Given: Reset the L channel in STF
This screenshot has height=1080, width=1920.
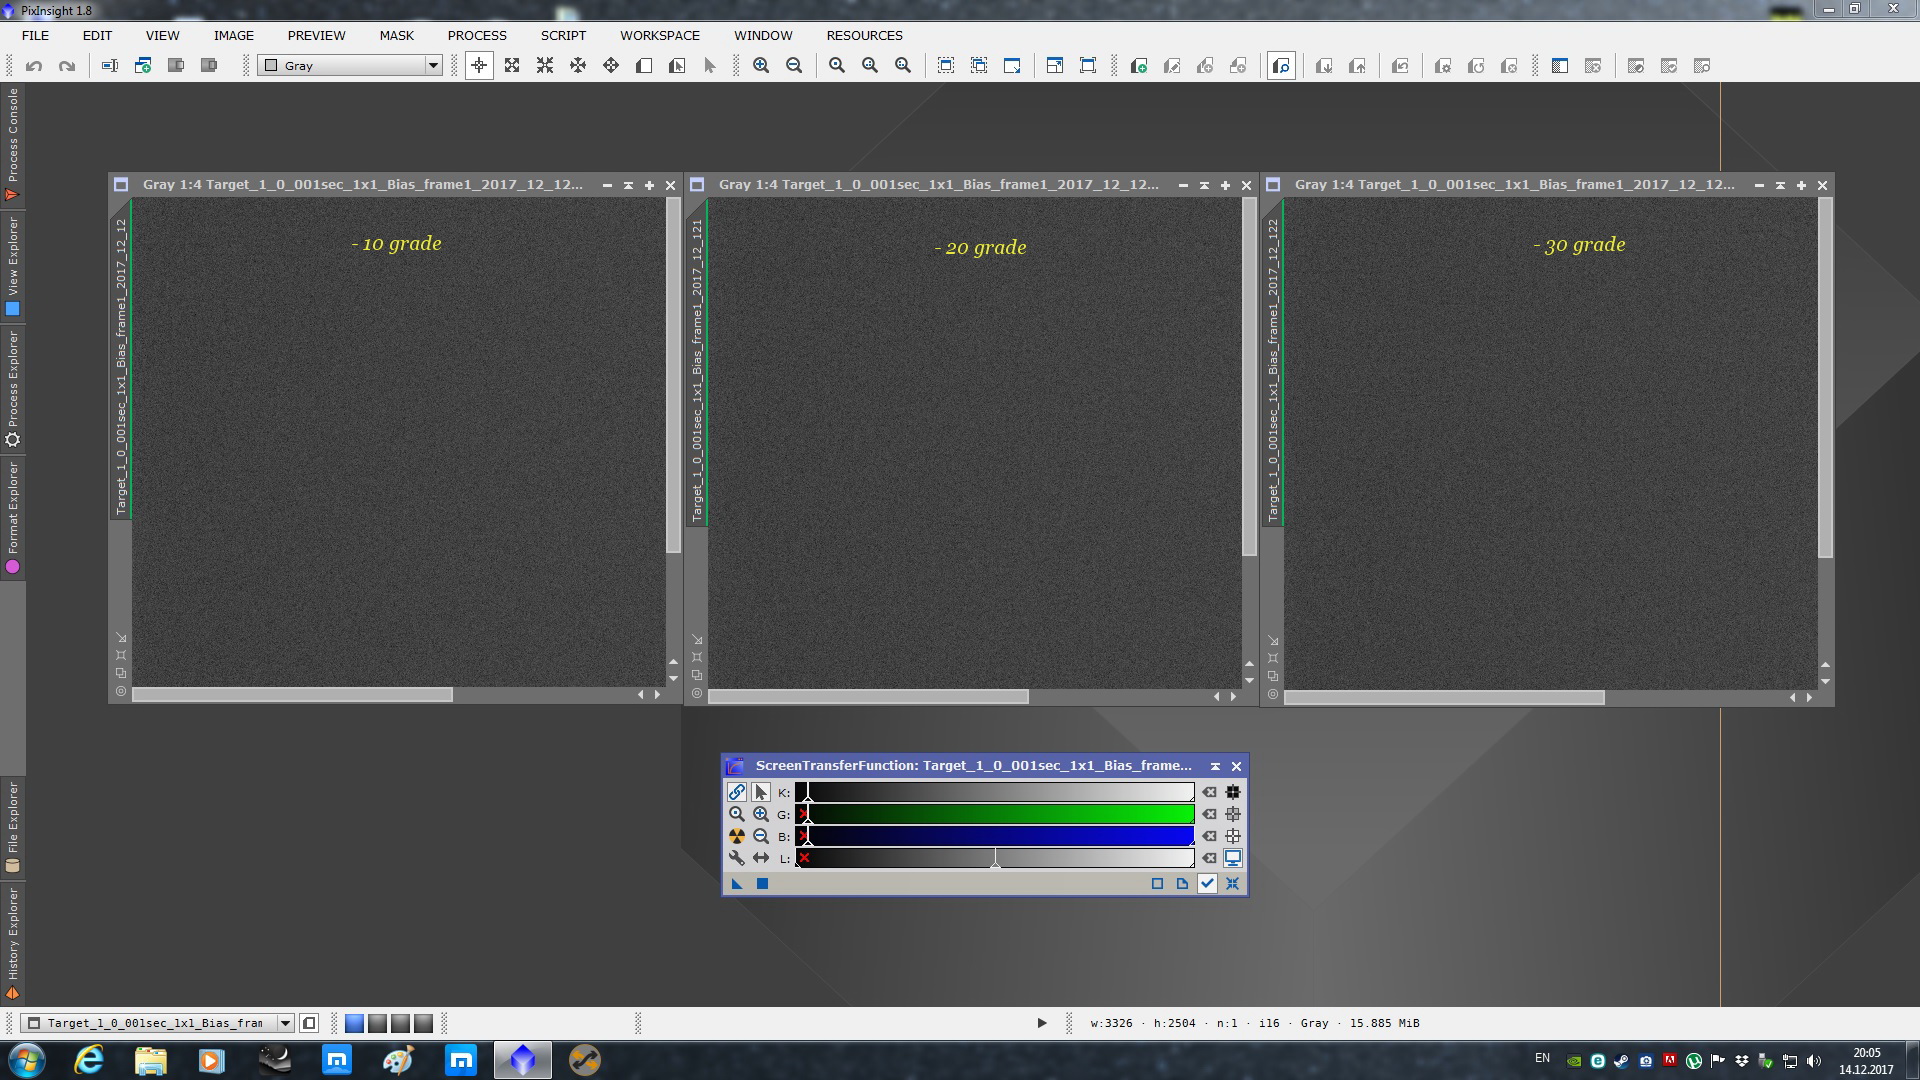Looking at the screenshot, I should 1209,858.
